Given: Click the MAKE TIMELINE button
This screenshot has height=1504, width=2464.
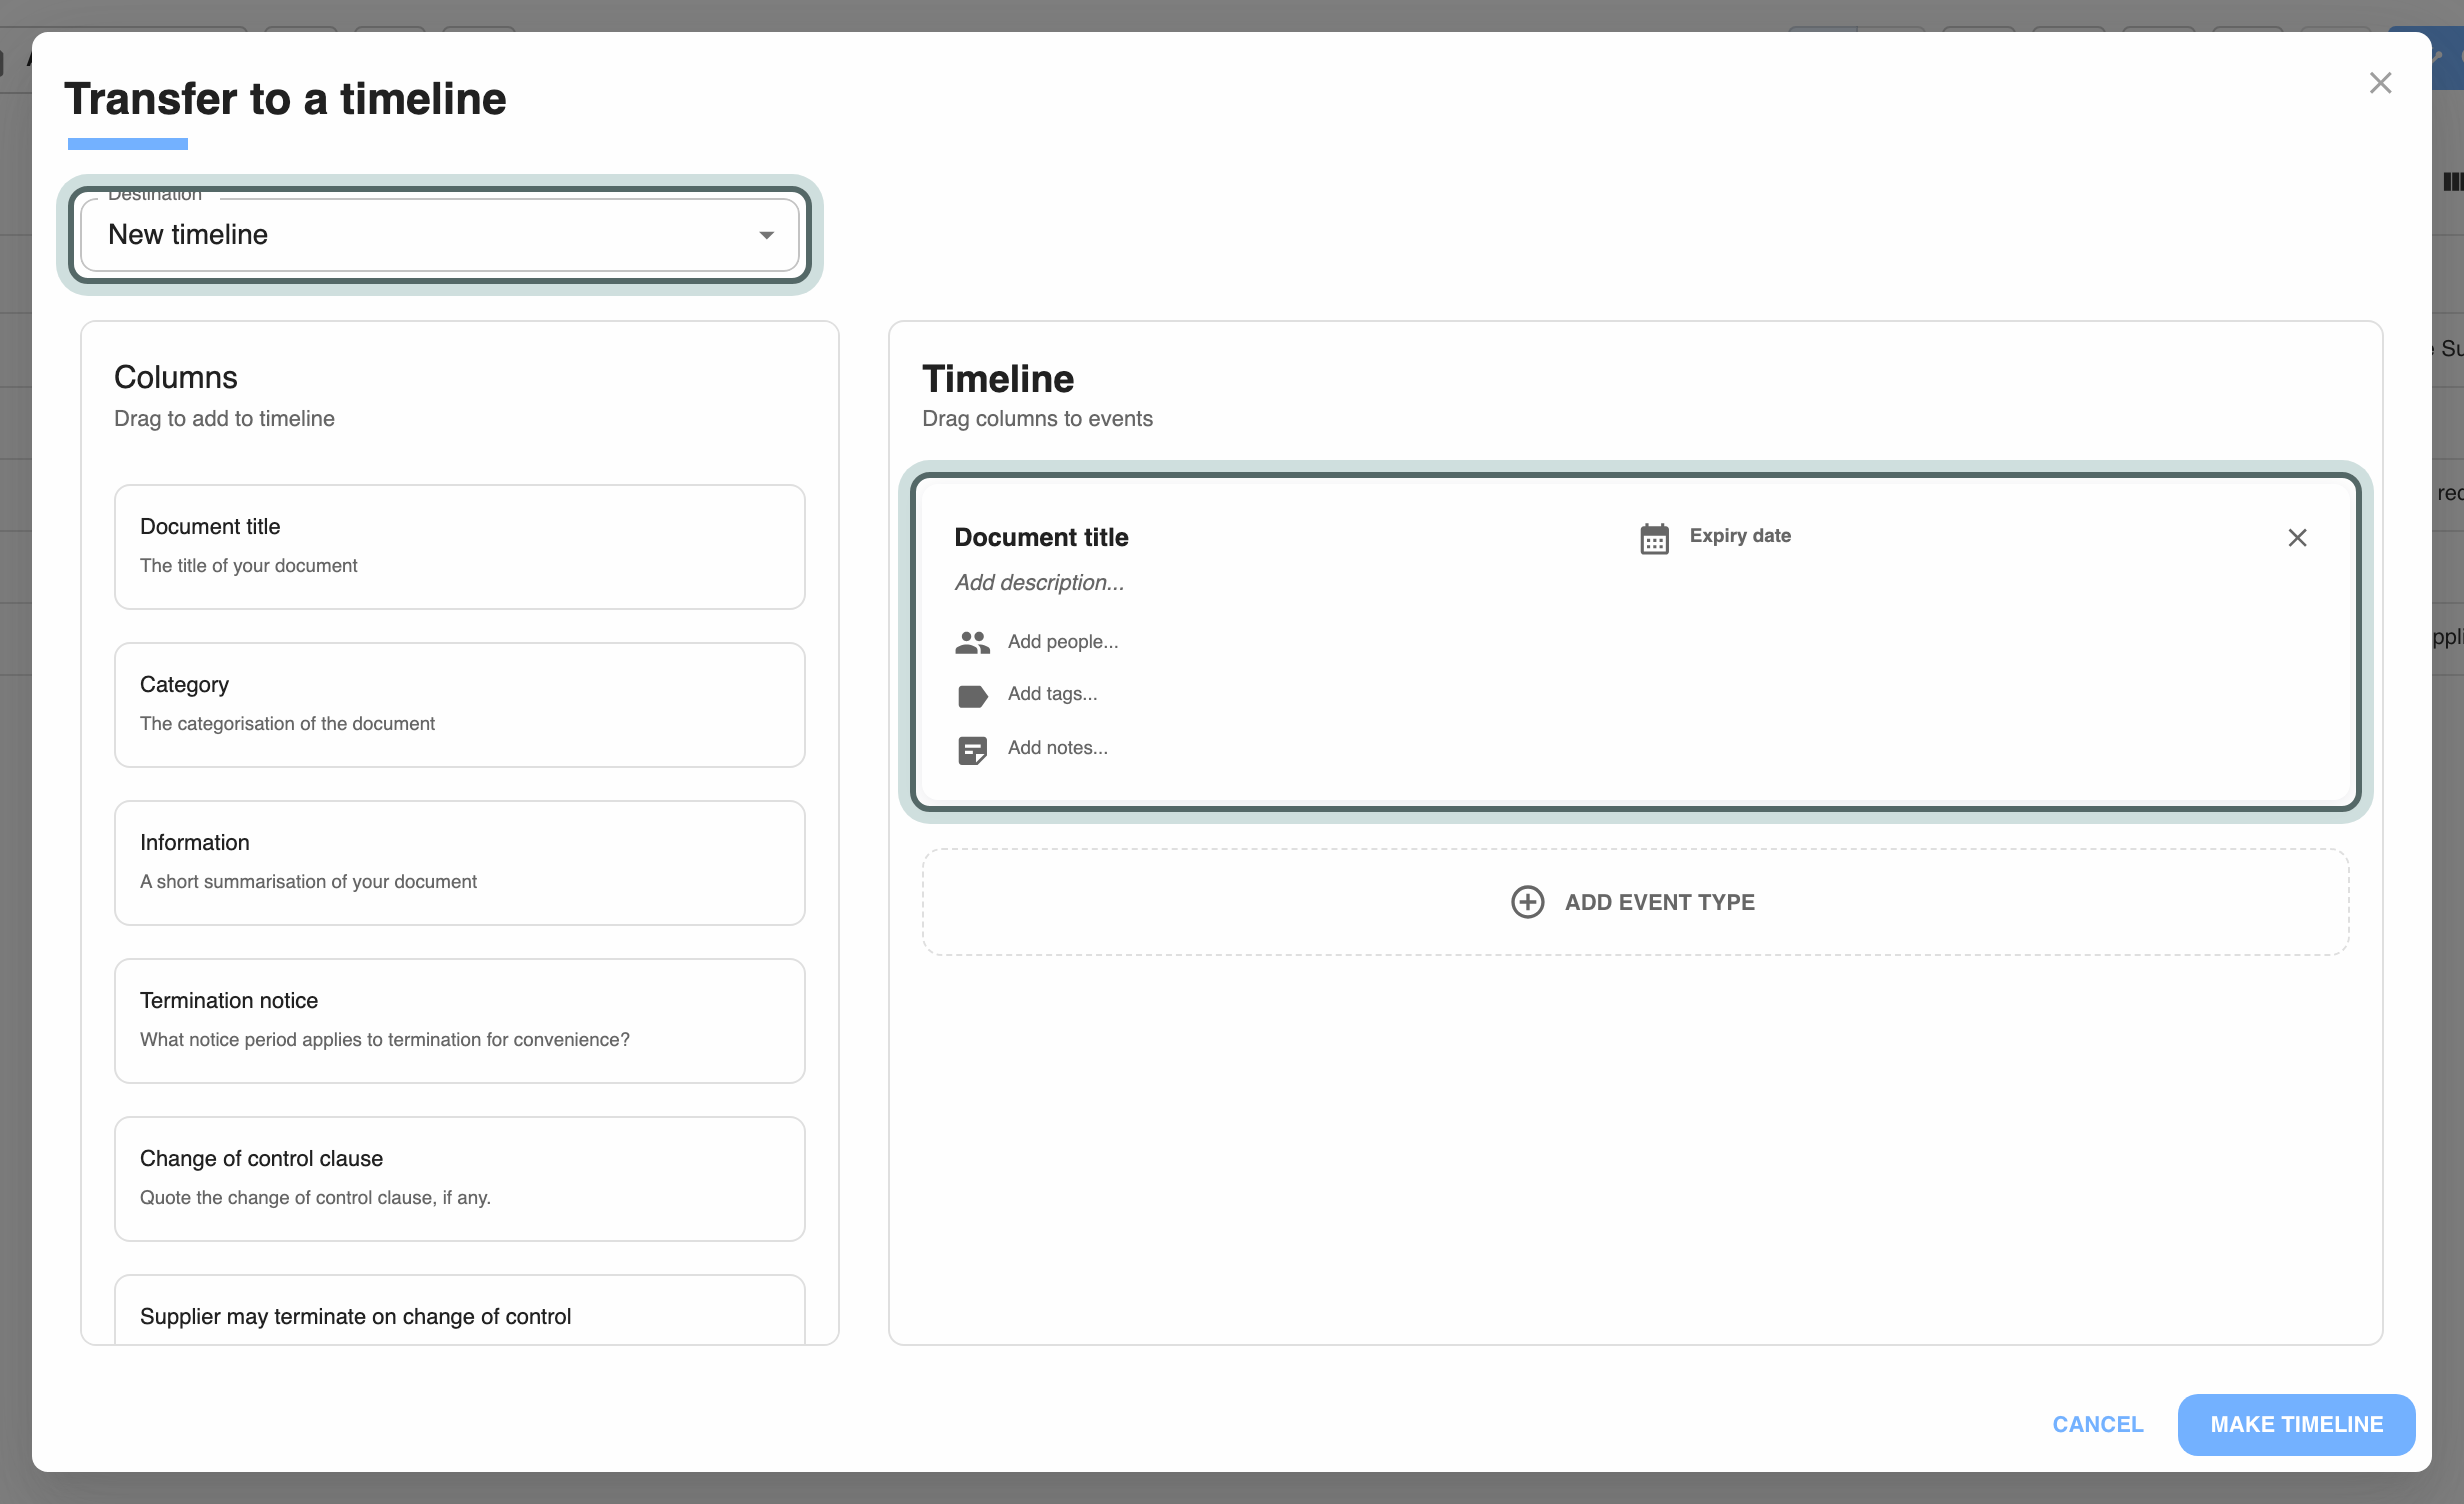Looking at the screenshot, I should point(2296,1424).
